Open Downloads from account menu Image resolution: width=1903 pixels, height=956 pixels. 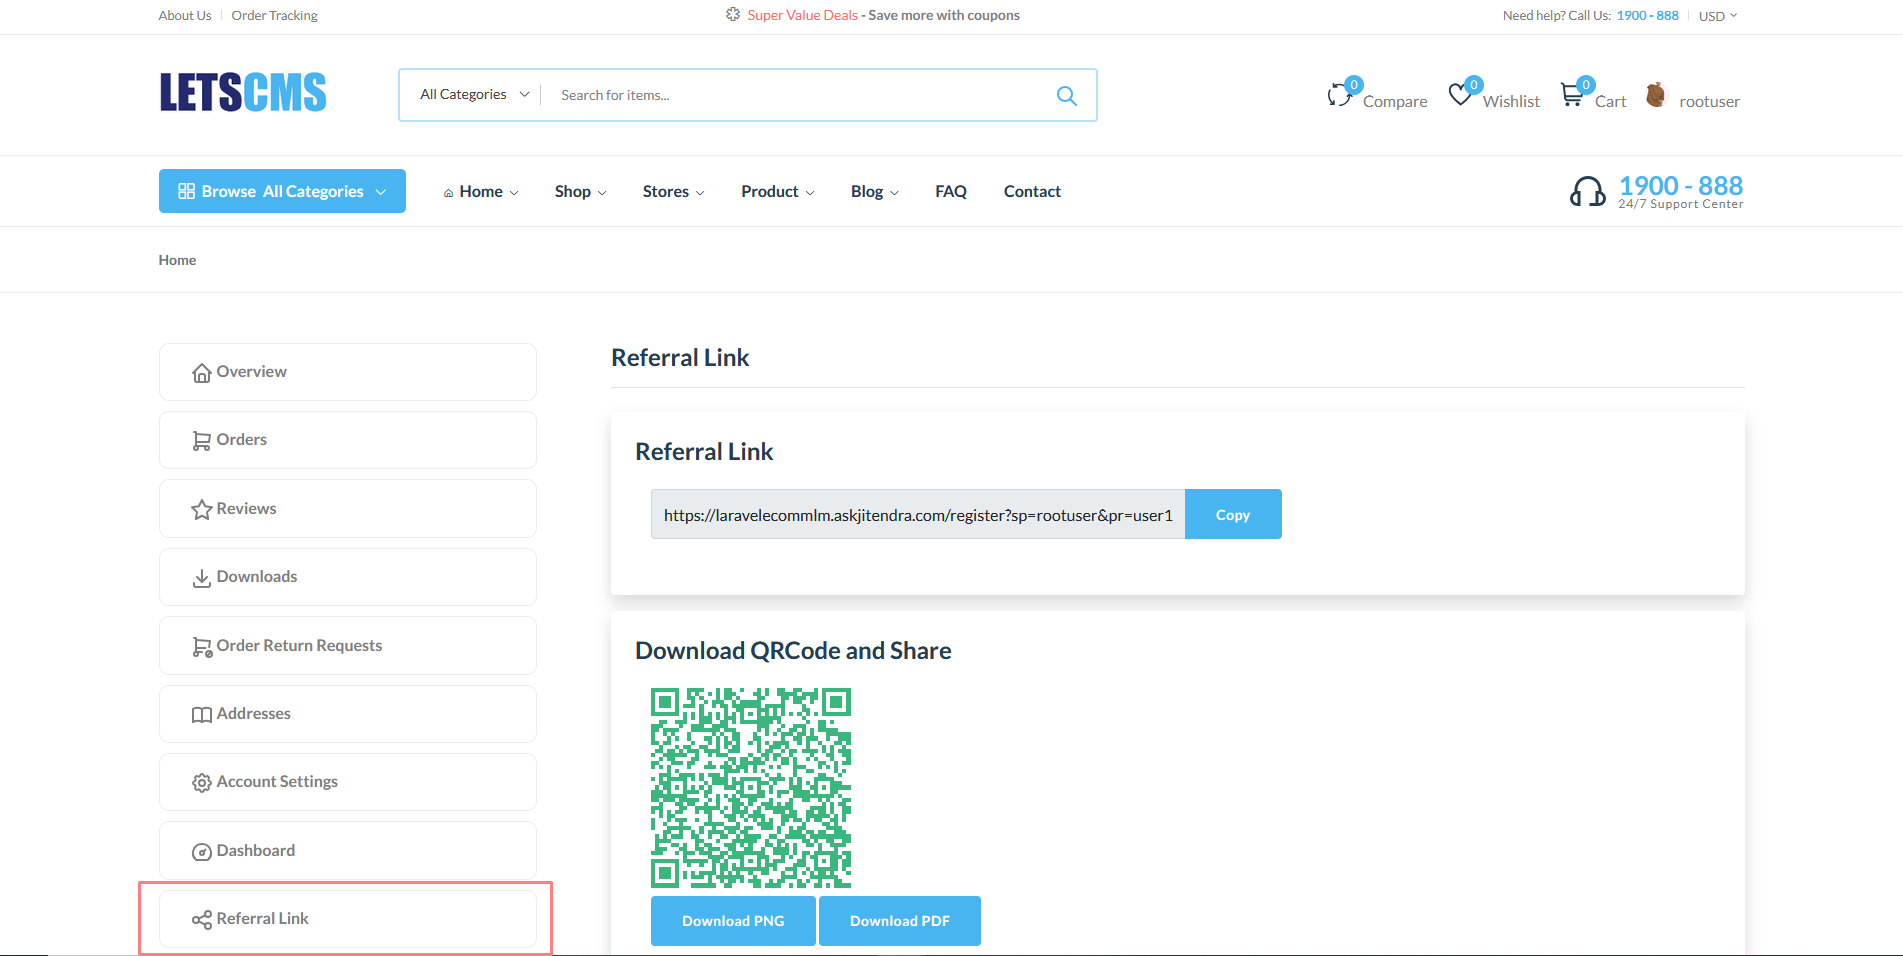coord(255,576)
